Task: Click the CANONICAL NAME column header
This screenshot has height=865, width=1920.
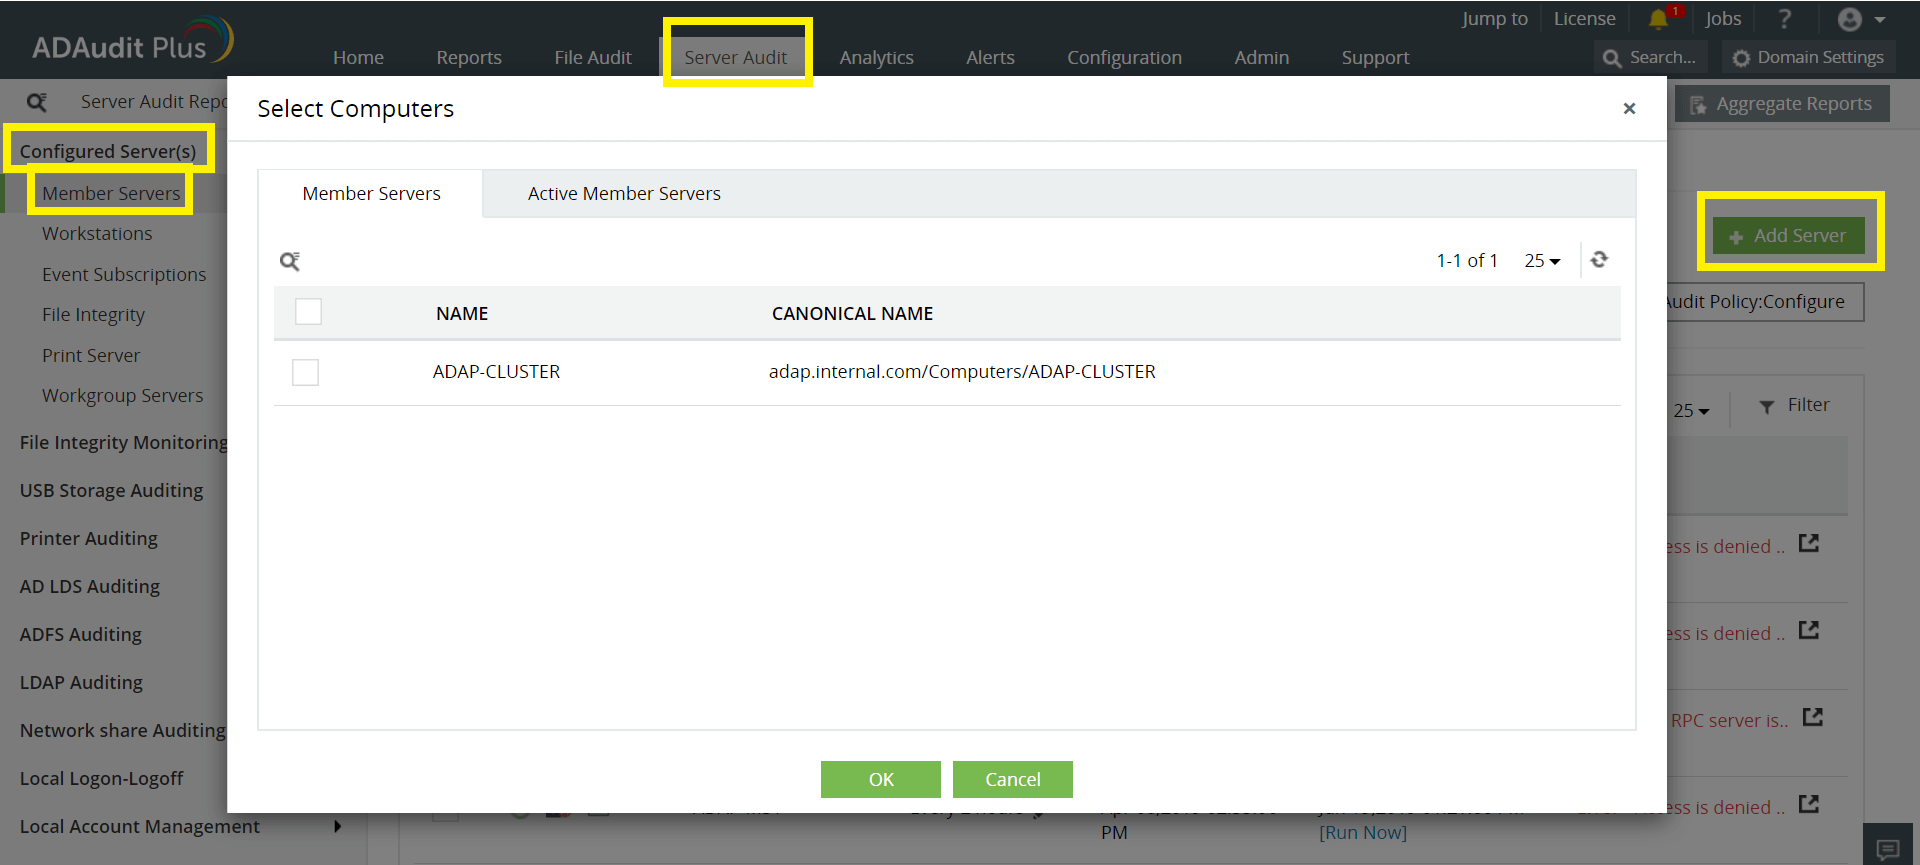Action: coord(852,314)
